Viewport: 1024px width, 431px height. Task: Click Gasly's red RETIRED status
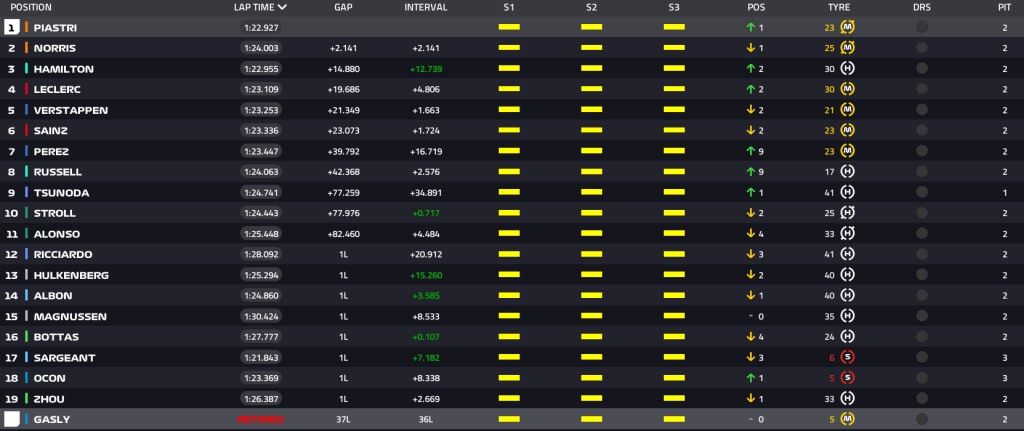click(x=261, y=419)
